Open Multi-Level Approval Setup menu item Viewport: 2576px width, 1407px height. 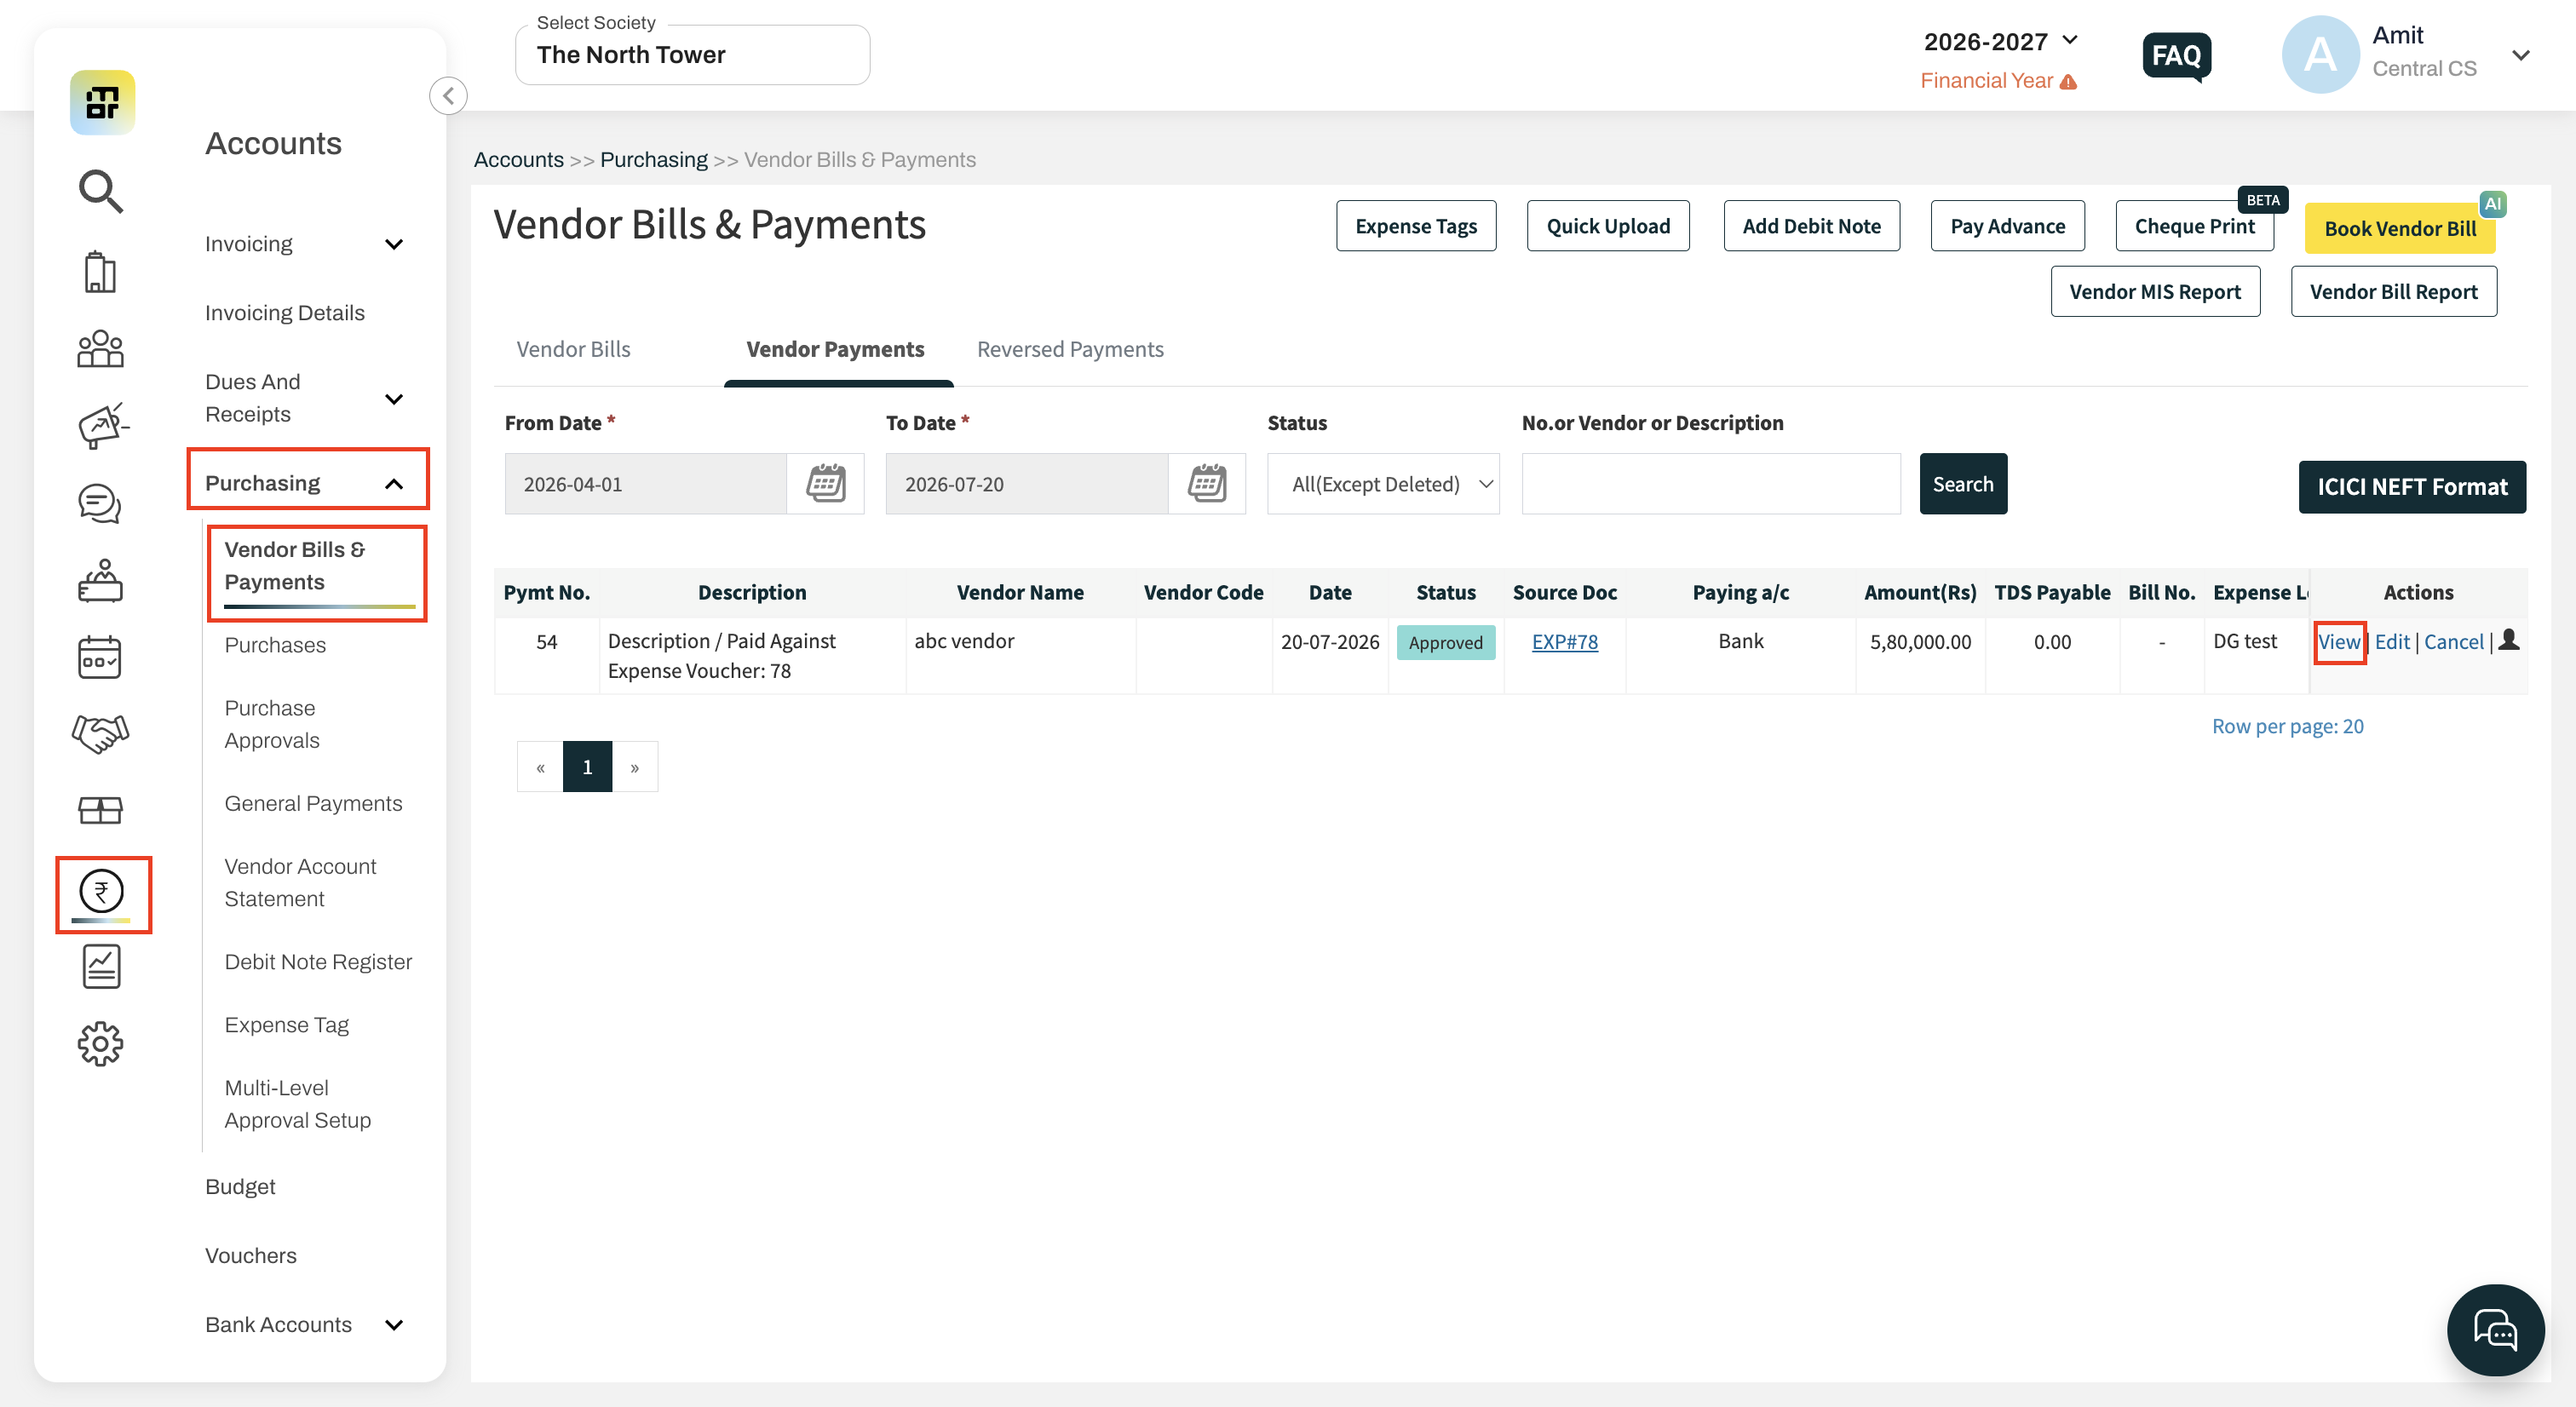298,1104
